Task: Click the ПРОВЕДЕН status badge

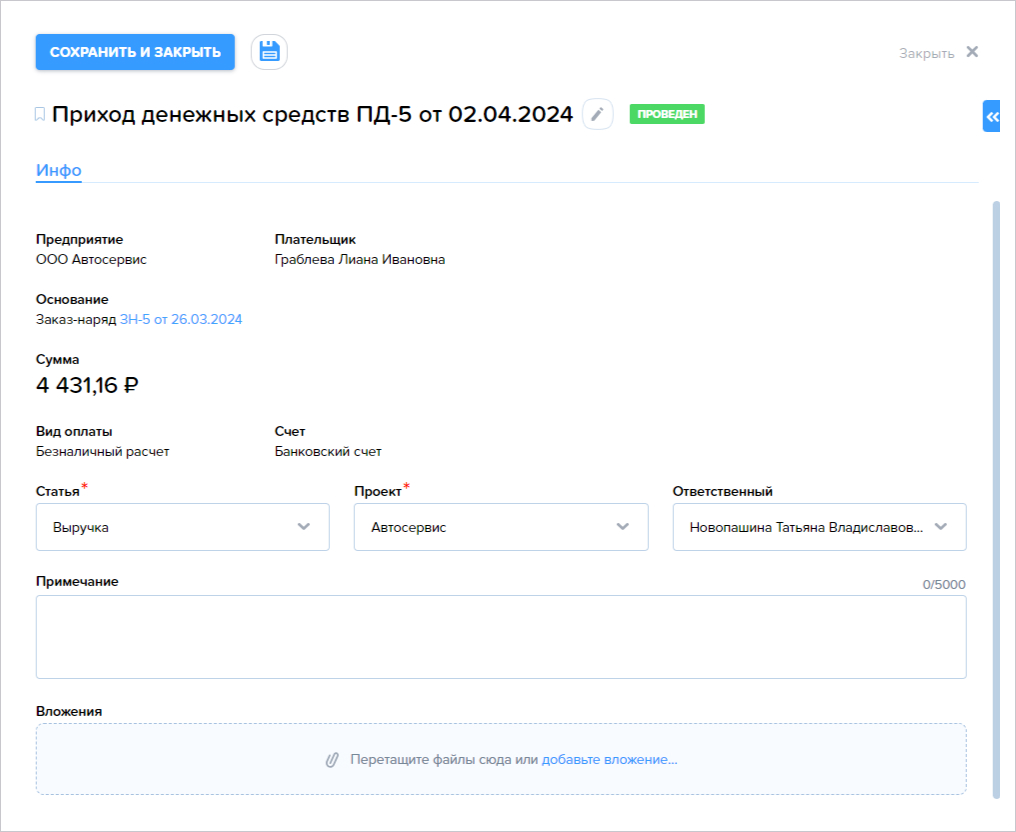Action: tap(667, 114)
